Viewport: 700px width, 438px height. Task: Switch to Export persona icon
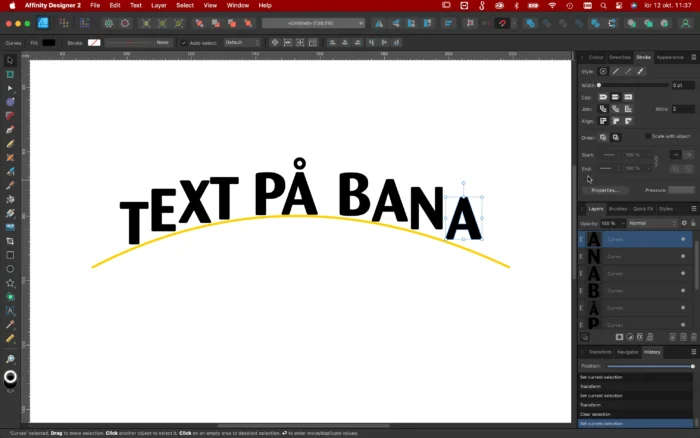coord(84,23)
